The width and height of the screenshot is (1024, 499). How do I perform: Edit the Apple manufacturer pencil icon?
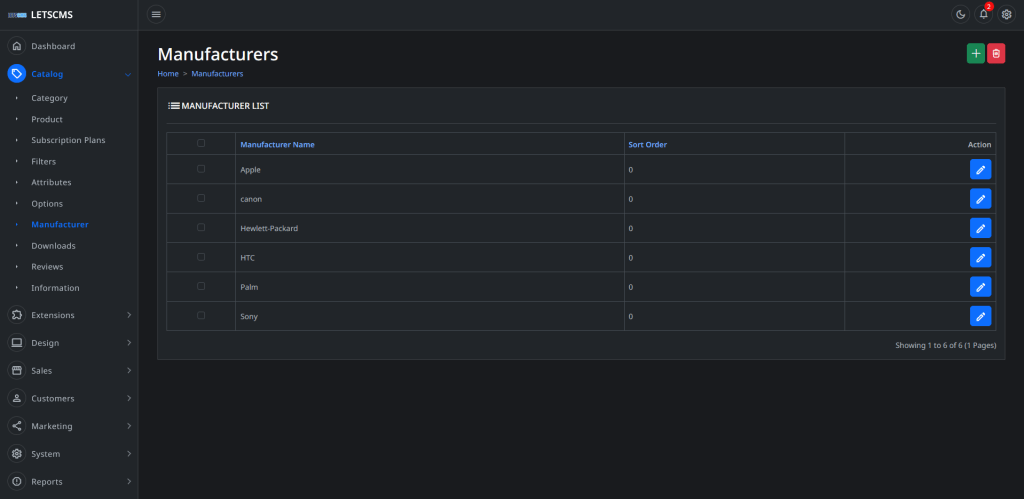click(x=980, y=170)
